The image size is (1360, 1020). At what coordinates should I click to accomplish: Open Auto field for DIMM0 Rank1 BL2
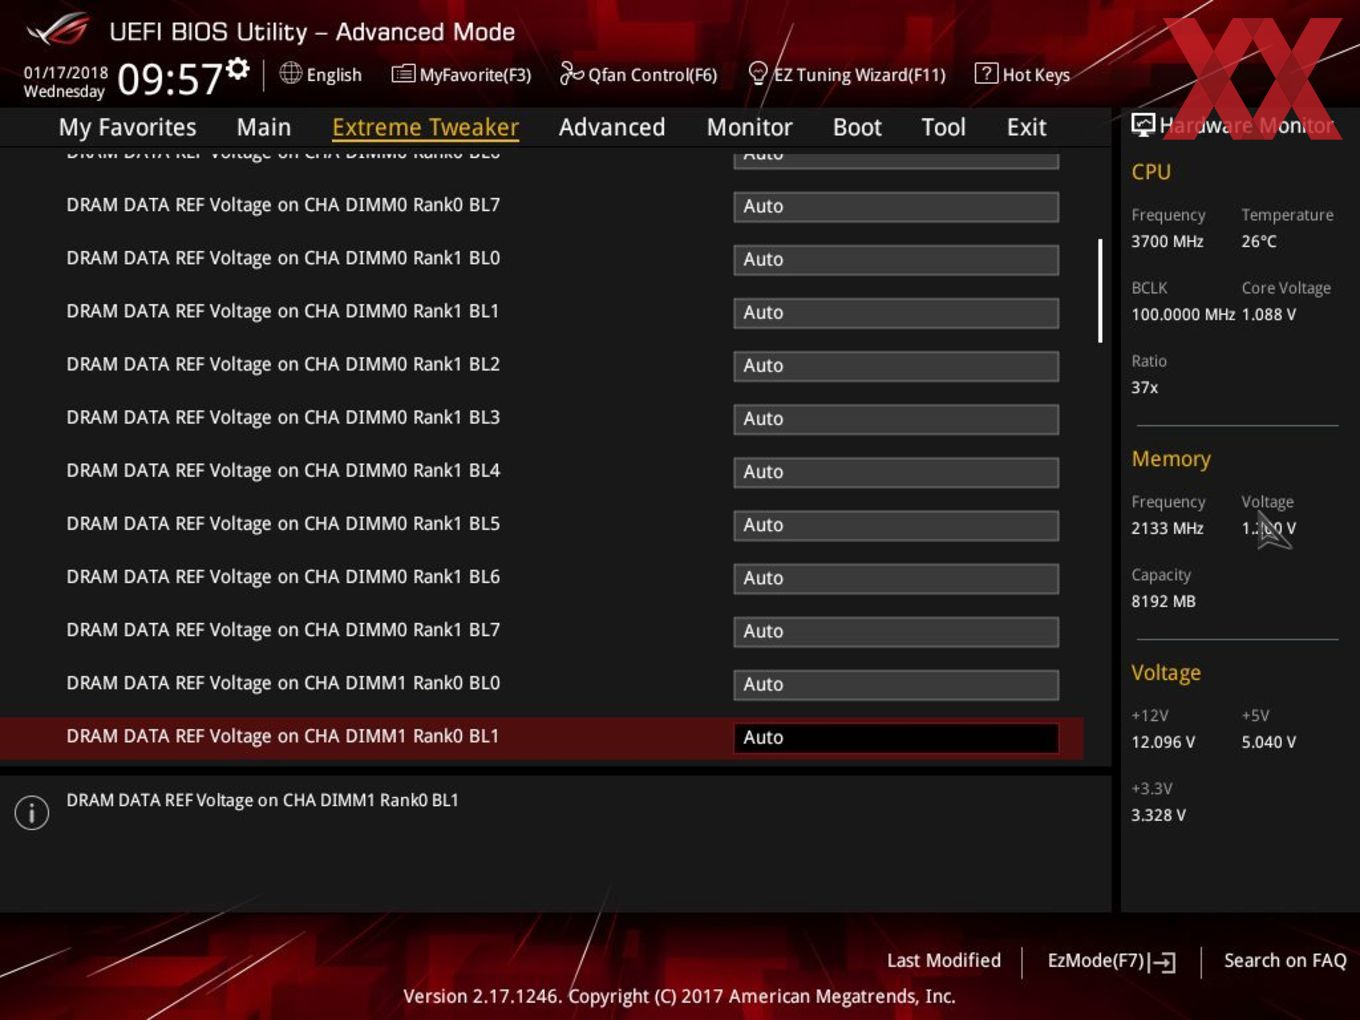[x=896, y=365]
